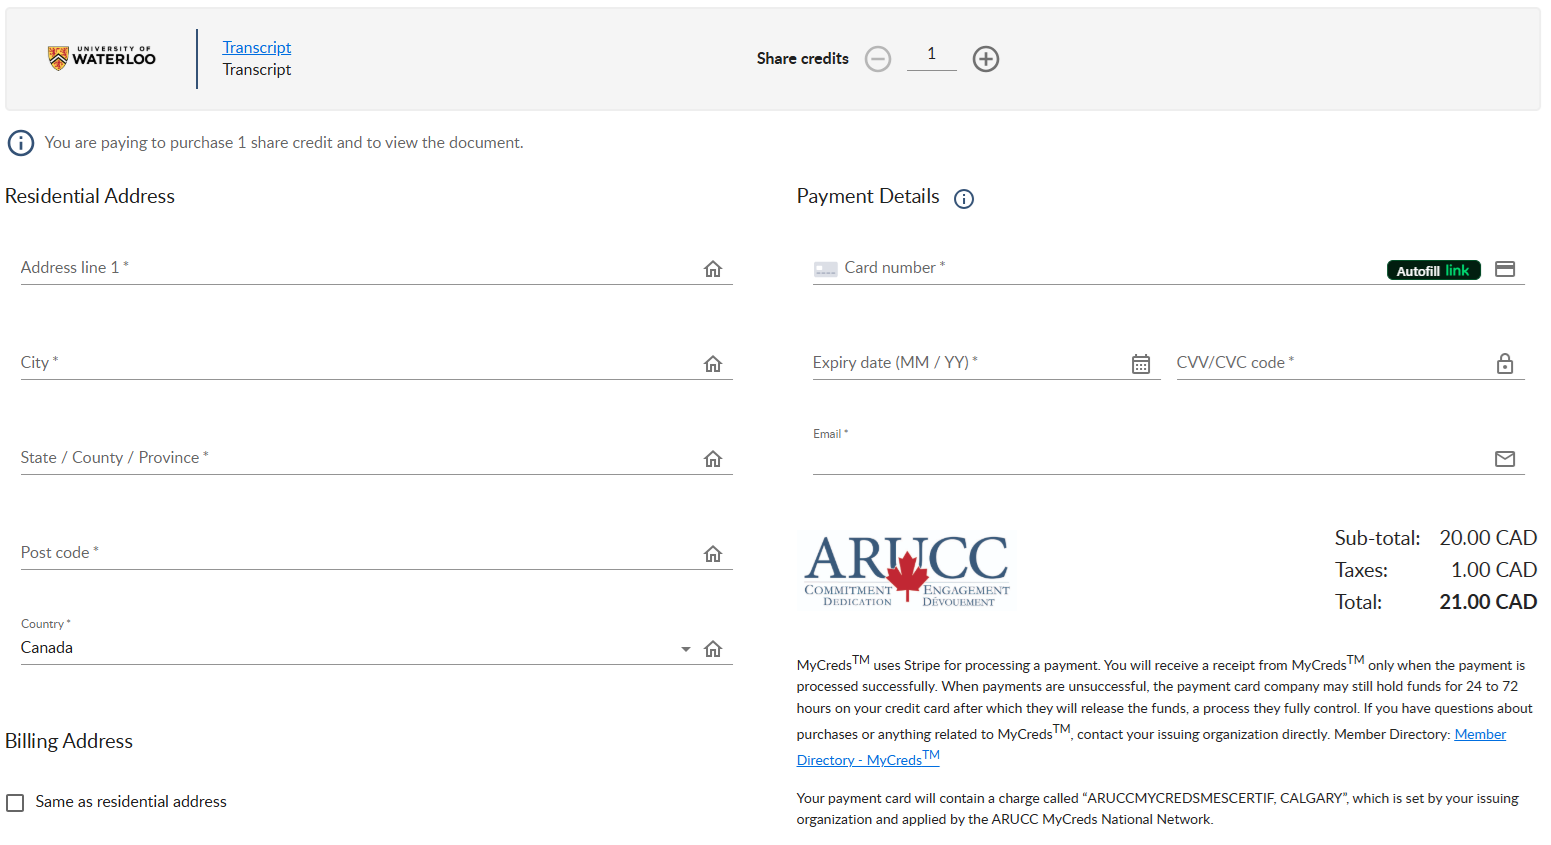Open the Country dropdown arrow
The height and width of the screenshot is (845, 1551).
[x=685, y=649]
